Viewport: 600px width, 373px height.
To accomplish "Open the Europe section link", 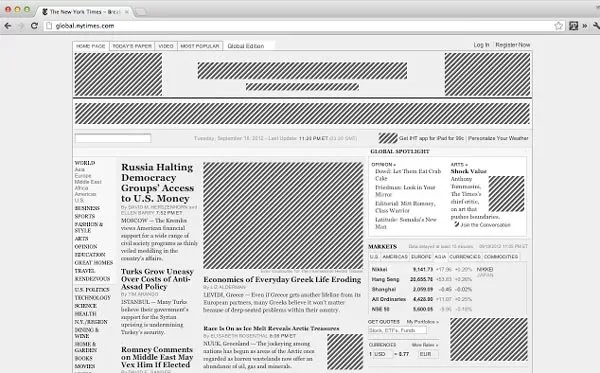I will (x=83, y=176).
